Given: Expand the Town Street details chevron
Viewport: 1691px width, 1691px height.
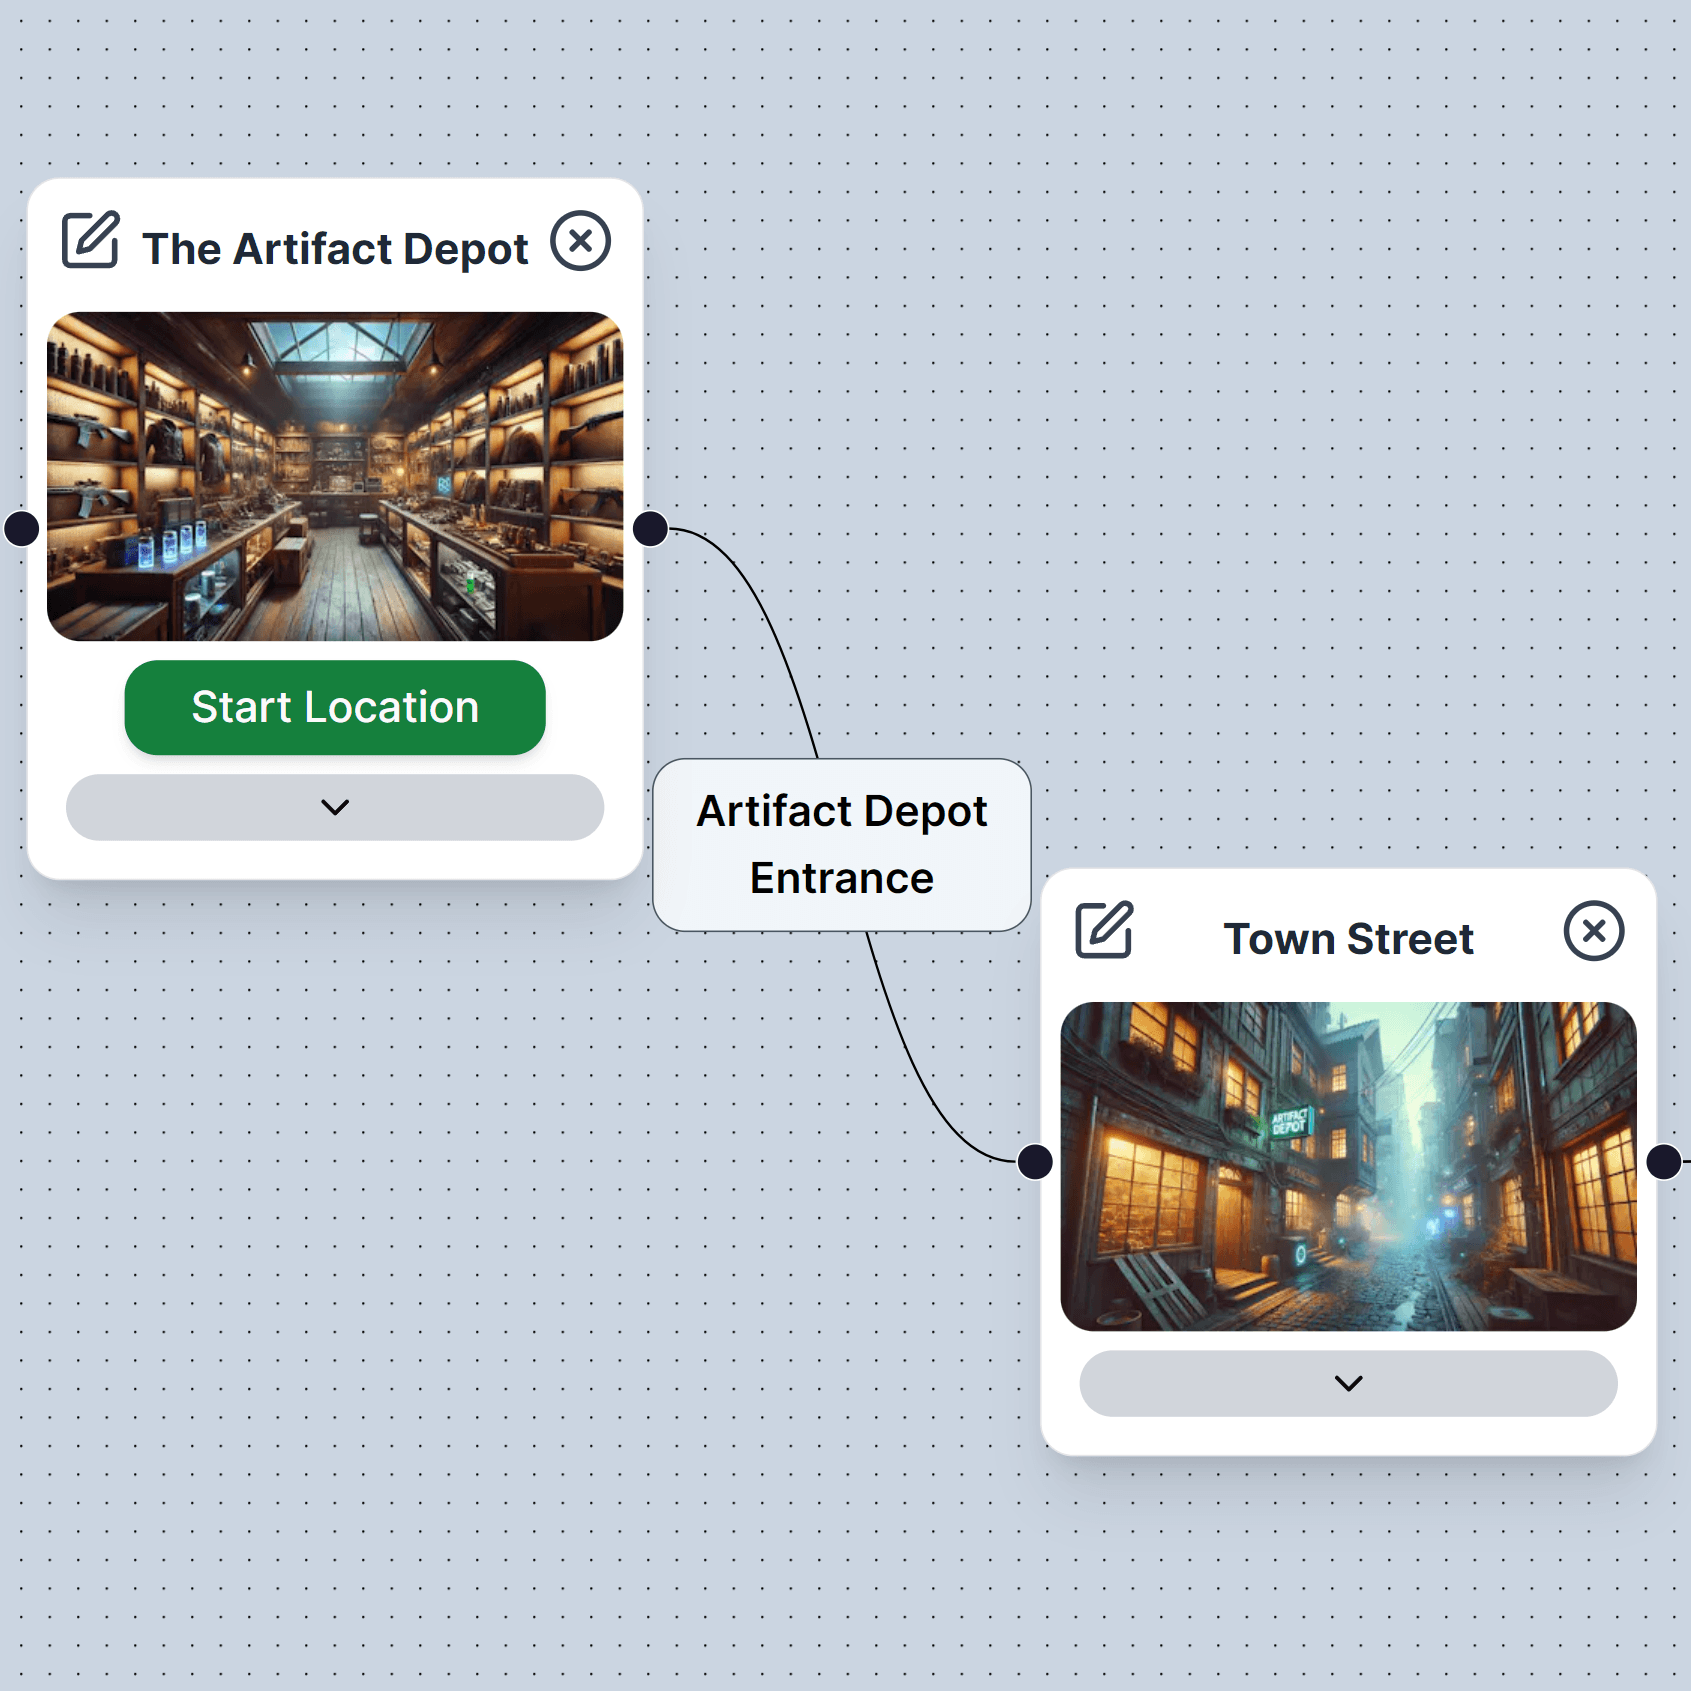Looking at the screenshot, I should [1349, 1383].
